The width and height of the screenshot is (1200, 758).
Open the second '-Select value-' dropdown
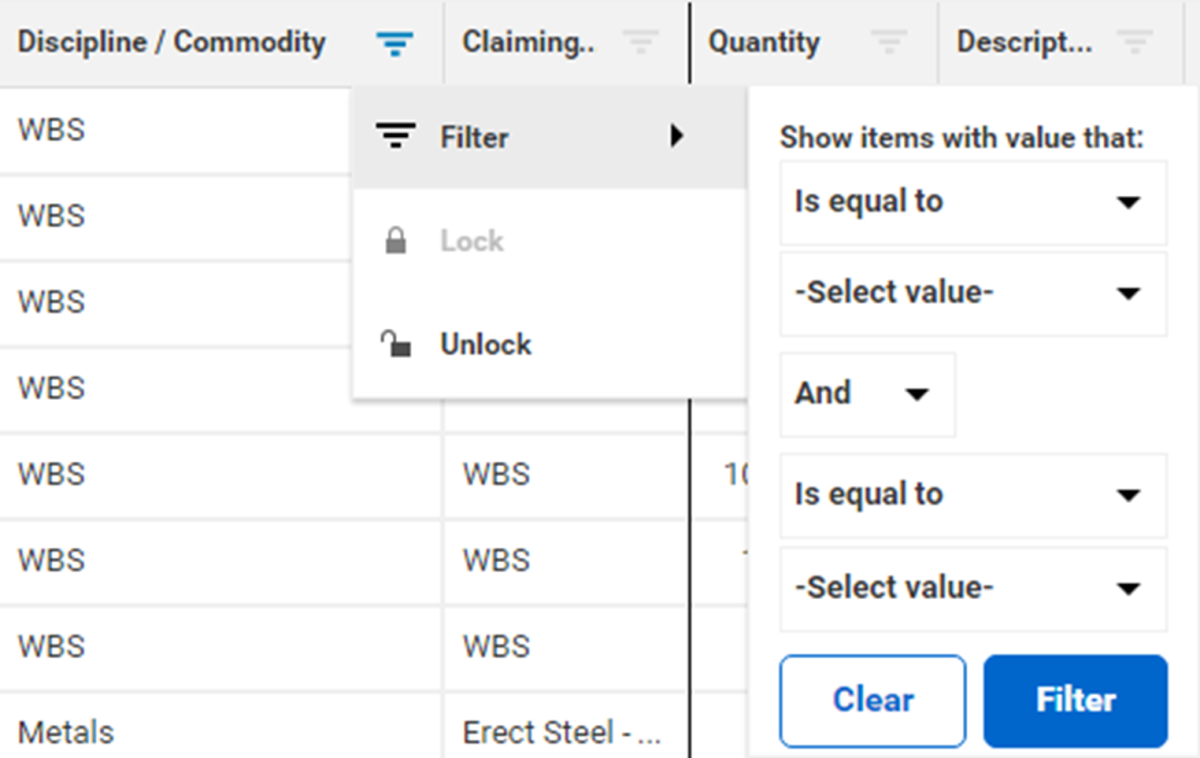point(972,588)
